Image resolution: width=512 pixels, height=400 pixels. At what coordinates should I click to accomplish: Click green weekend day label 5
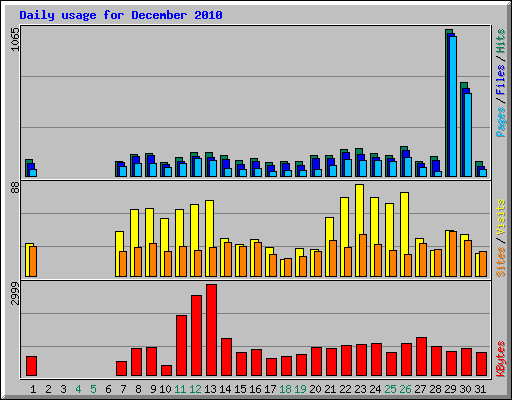[x=93, y=389]
